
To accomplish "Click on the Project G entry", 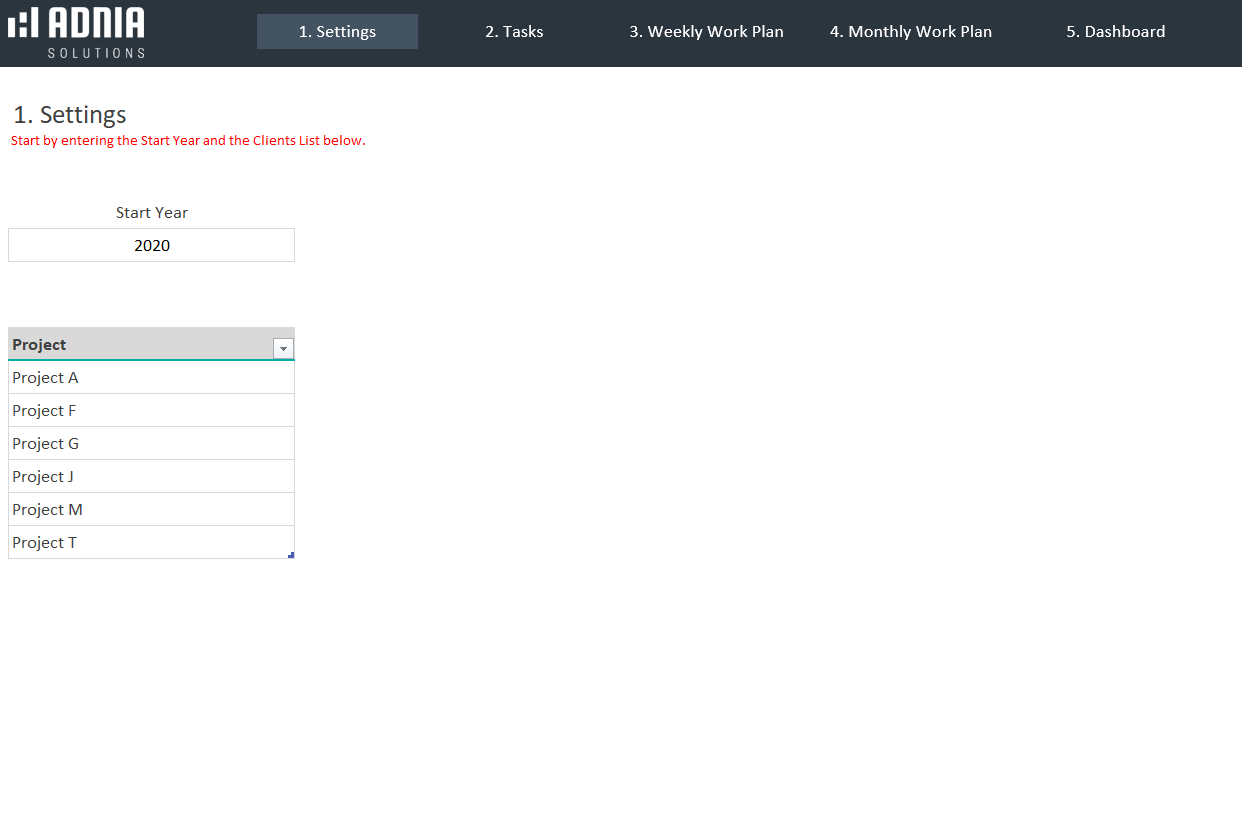I will (151, 444).
